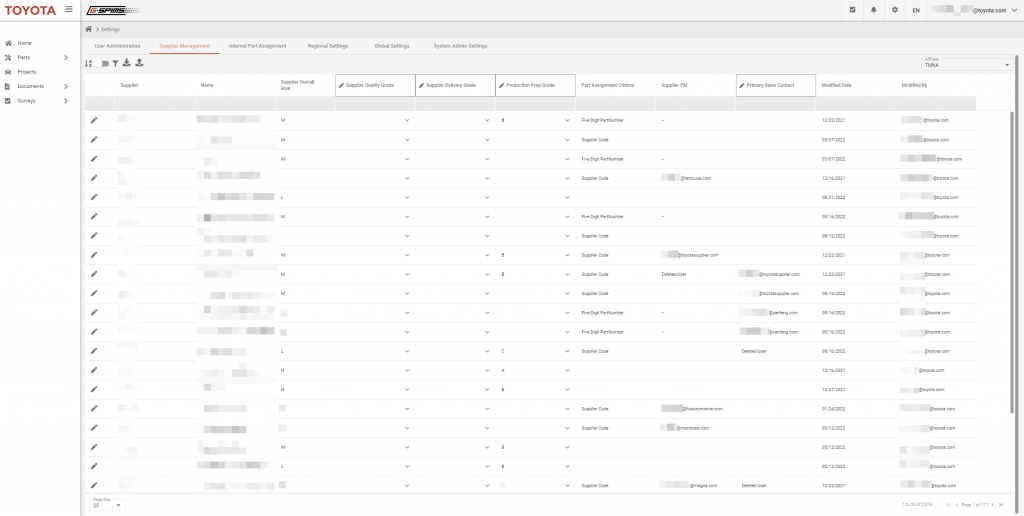Click the G-SPIMS logo
Viewport: 1024px width, 516px height.
tap(114, 10)
